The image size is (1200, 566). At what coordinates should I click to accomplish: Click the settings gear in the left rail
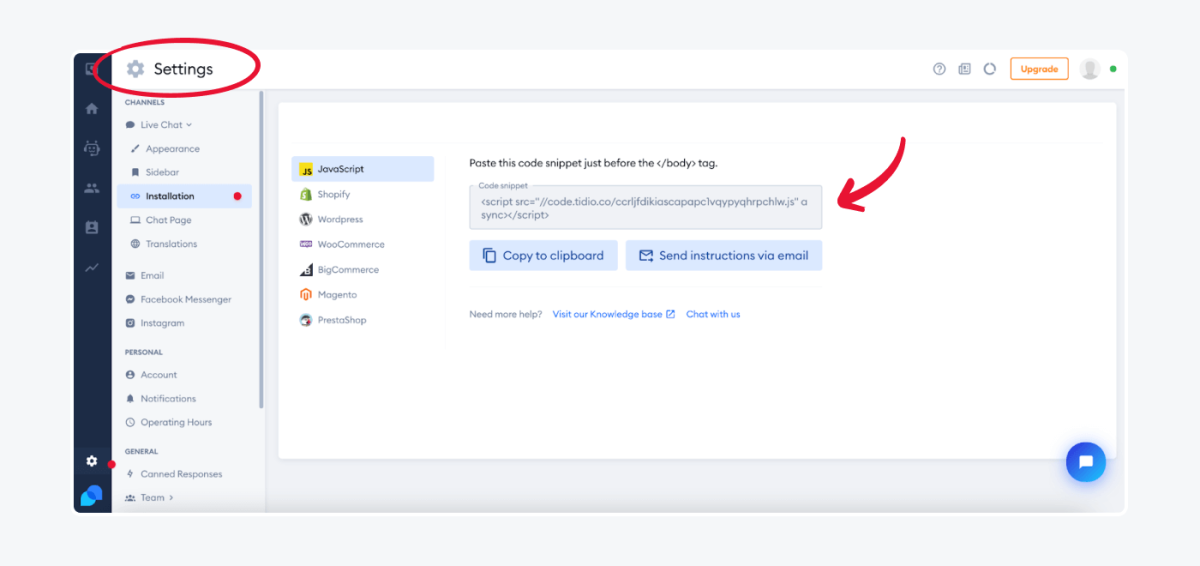92,461
